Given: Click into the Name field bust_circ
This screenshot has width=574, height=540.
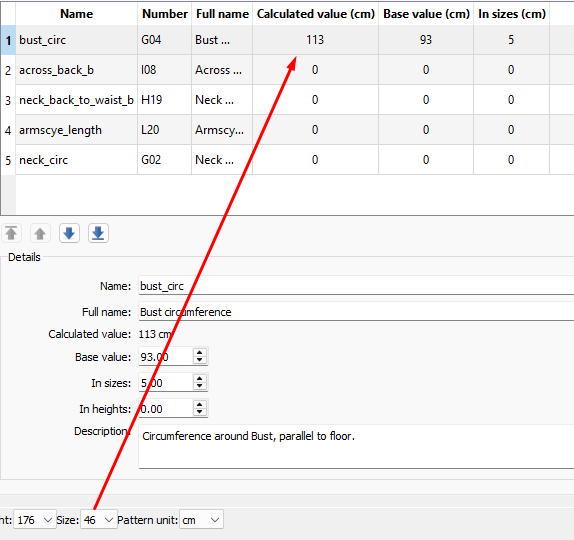Looking at the screenshot, I should coord(356,286).
